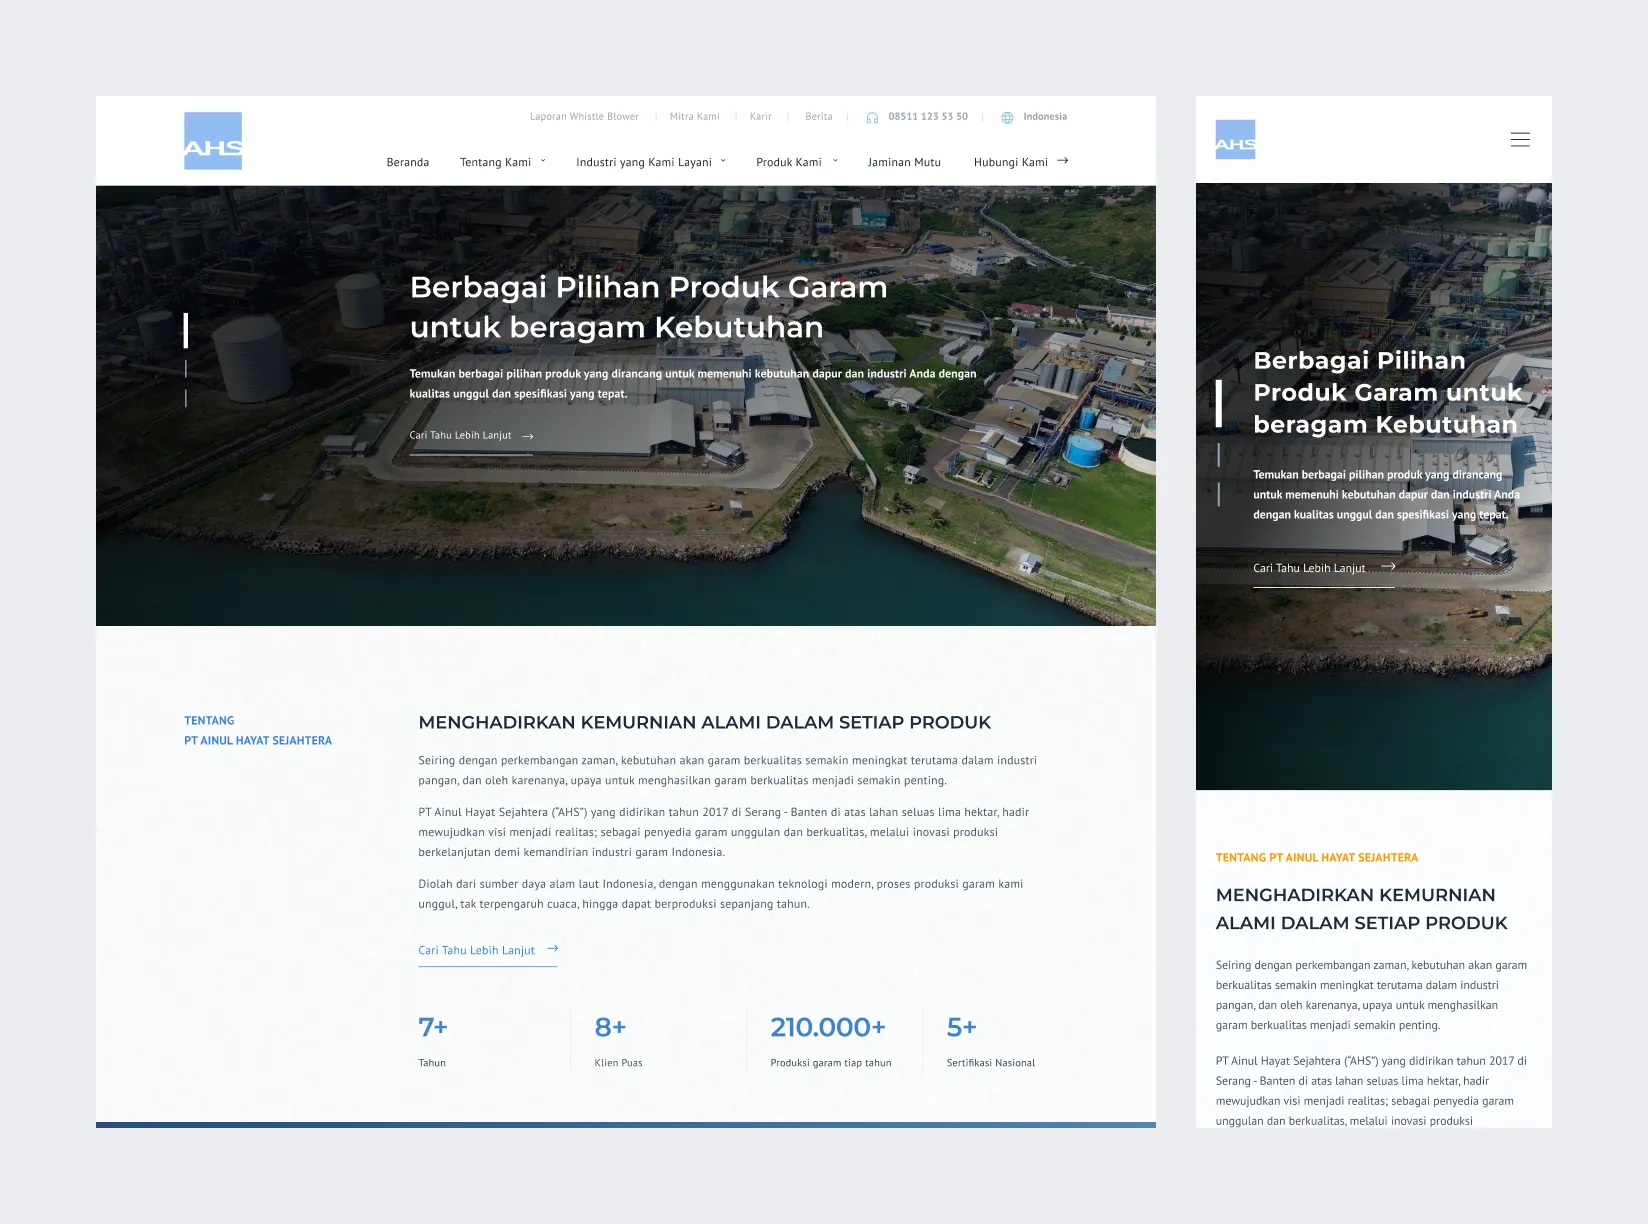Click blue Cari Tahu Lebih Lanjut link
Viewport: 1648px width, 1224px height.
(x=477, y=950)
